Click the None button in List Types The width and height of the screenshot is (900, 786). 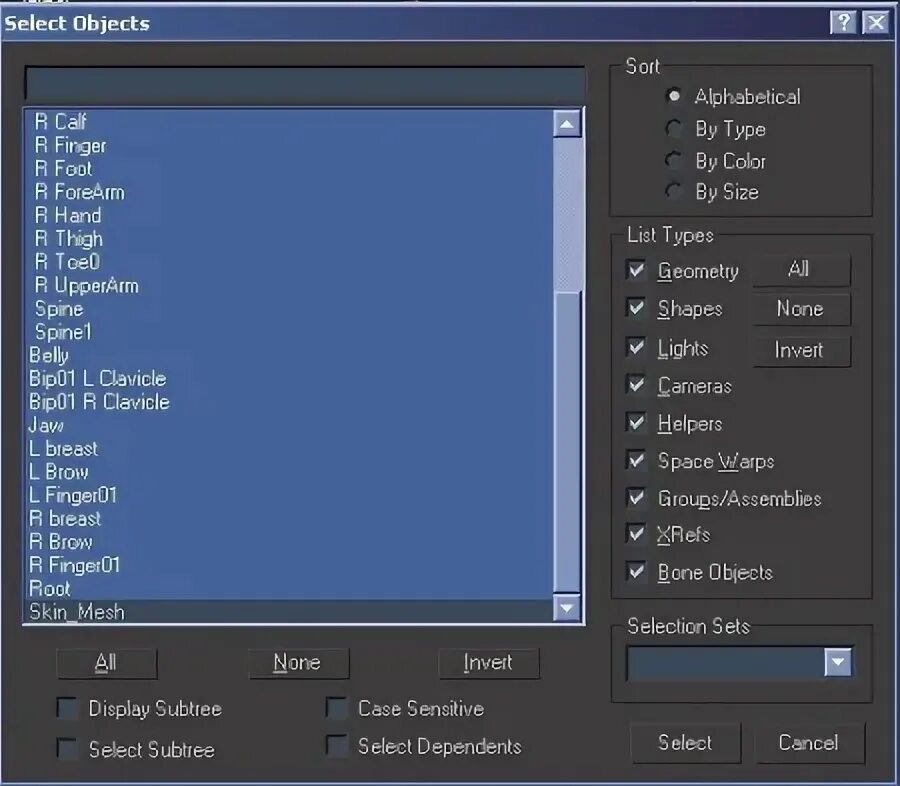point(801,309)
